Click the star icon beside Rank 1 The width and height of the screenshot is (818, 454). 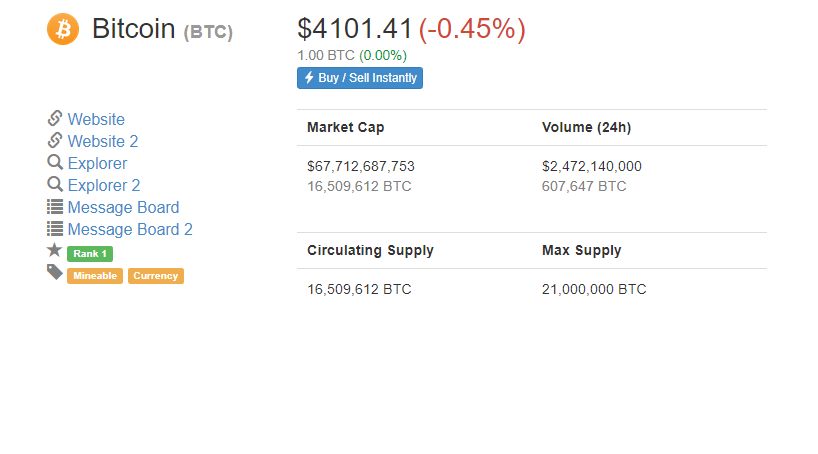click(54, 250)
